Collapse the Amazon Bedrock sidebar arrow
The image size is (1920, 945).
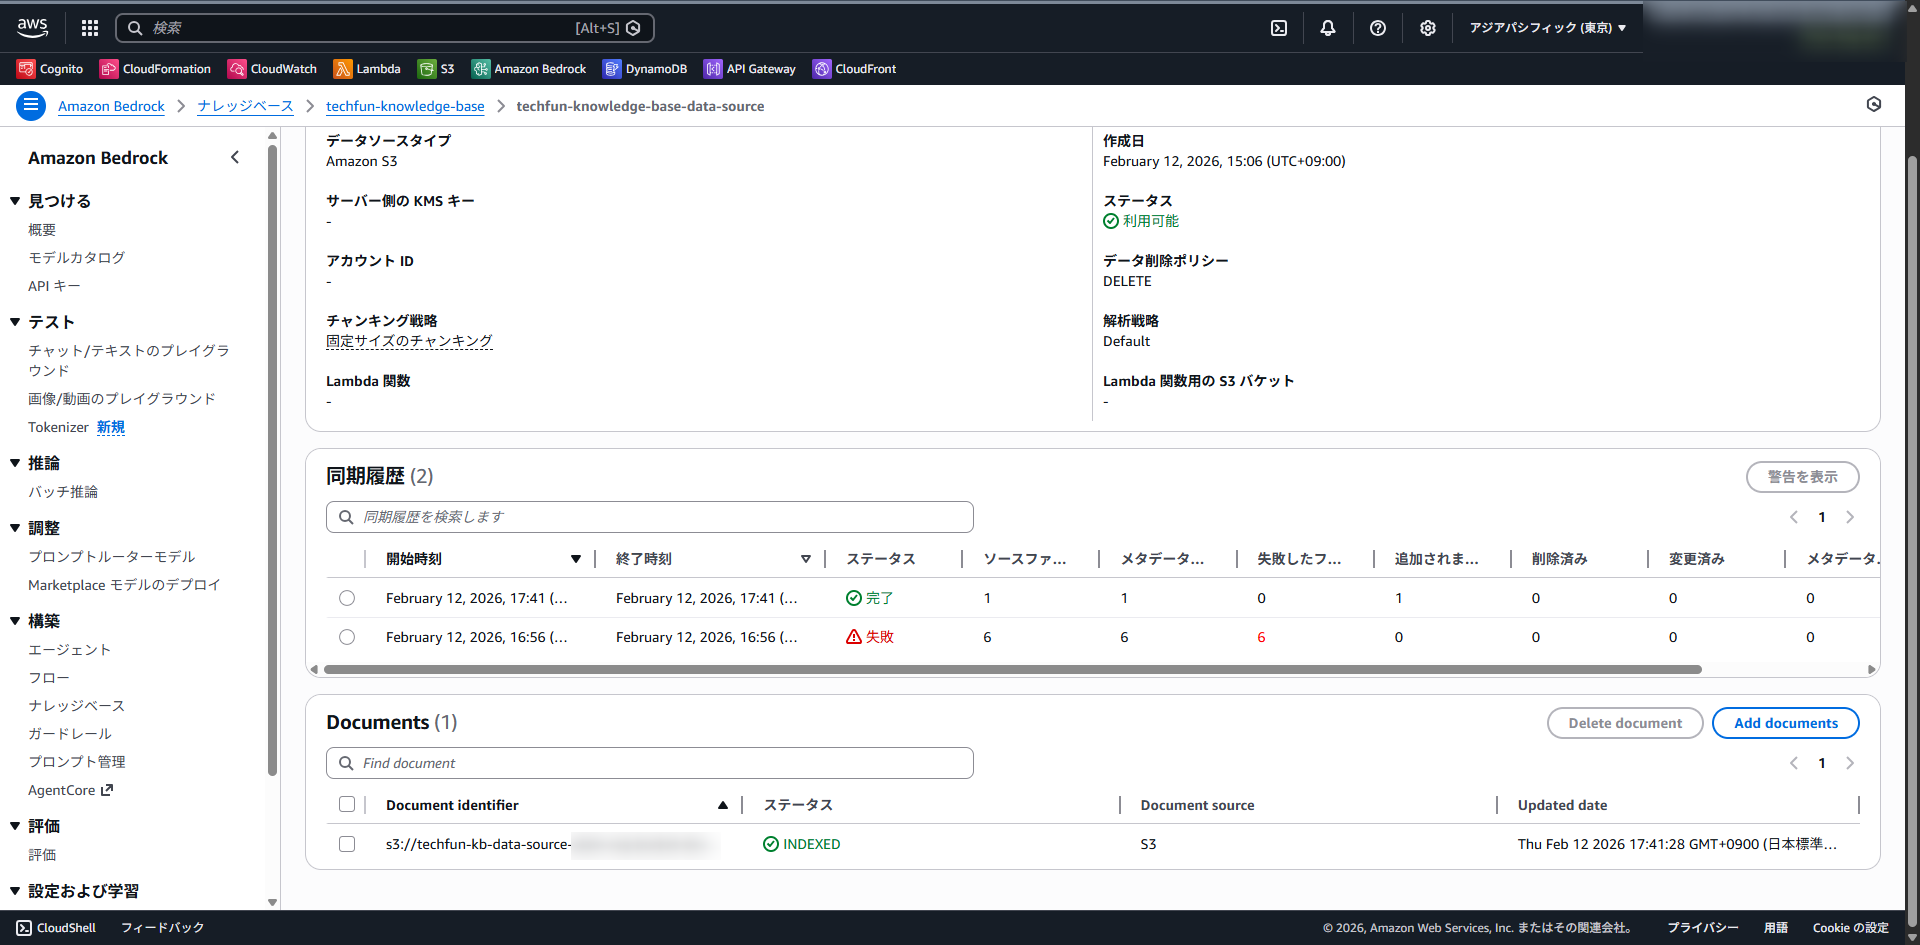(x=235, y=157)
